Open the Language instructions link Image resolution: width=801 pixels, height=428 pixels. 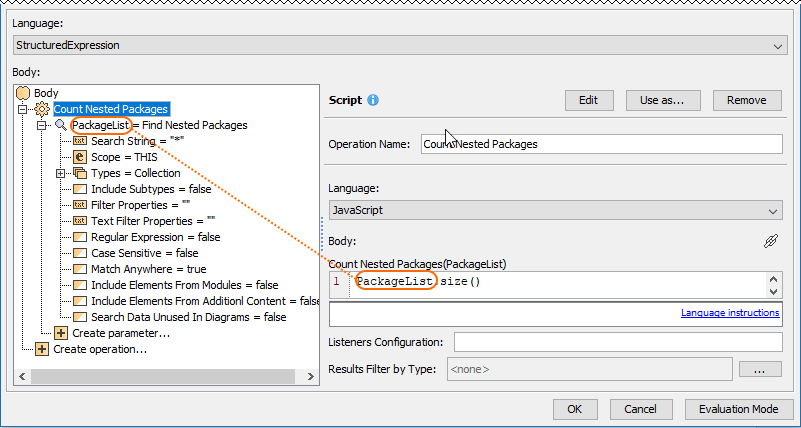[x=729, y=313]
